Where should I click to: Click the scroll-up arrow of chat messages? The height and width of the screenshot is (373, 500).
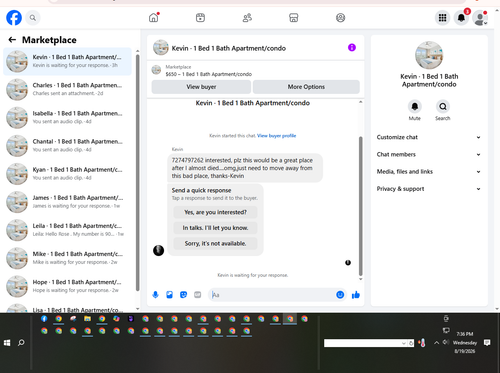(360, 102)
